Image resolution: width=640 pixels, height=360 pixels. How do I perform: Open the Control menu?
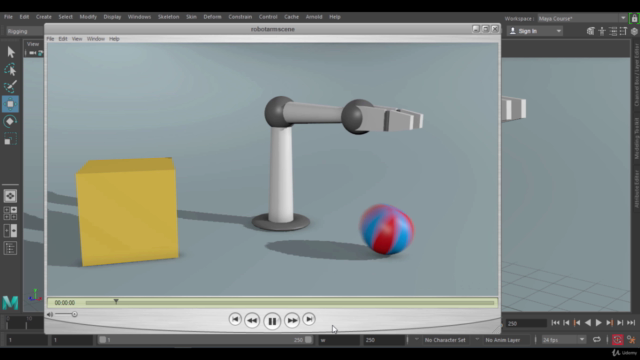(x=268, y=17)
